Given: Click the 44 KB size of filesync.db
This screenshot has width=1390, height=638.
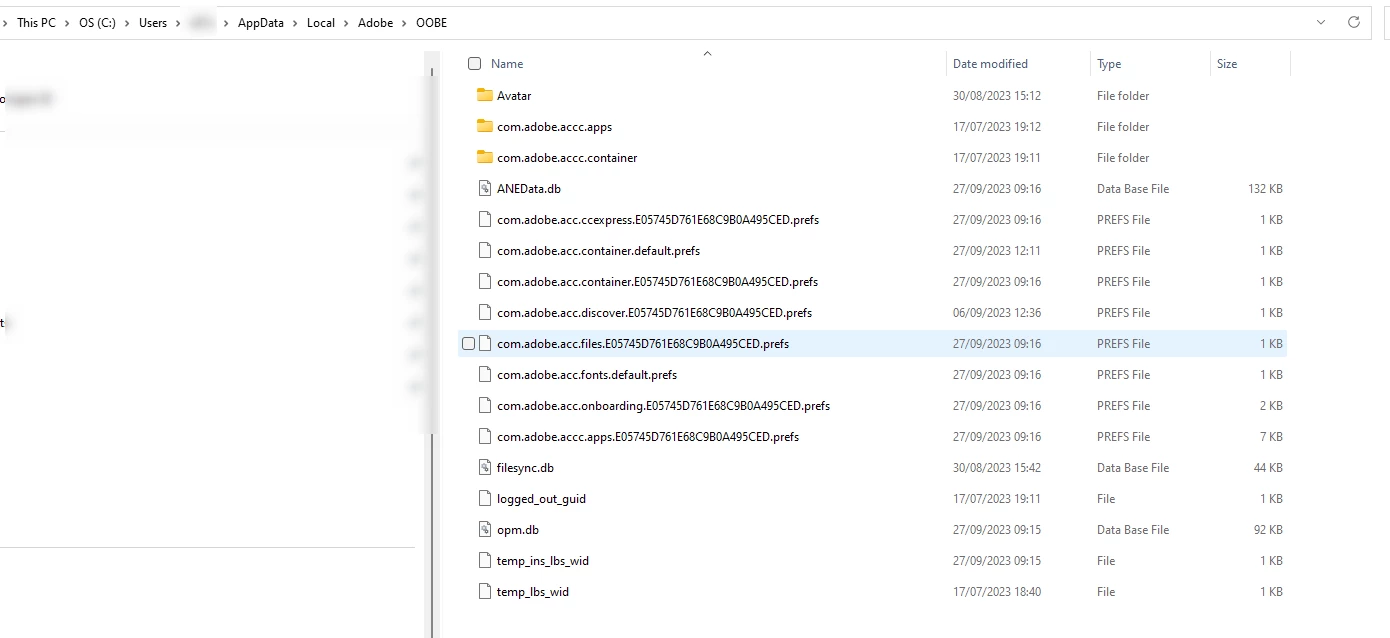Looking at the screenshot, I should coord(1268,468).
